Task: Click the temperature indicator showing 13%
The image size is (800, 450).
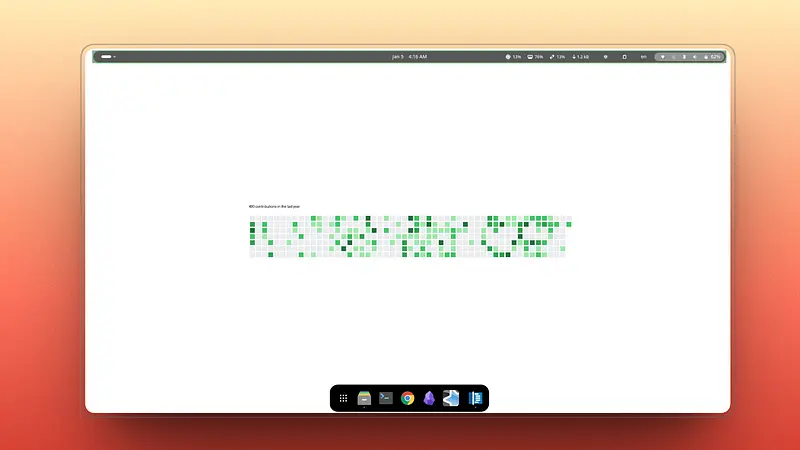Action: point(558,57)
